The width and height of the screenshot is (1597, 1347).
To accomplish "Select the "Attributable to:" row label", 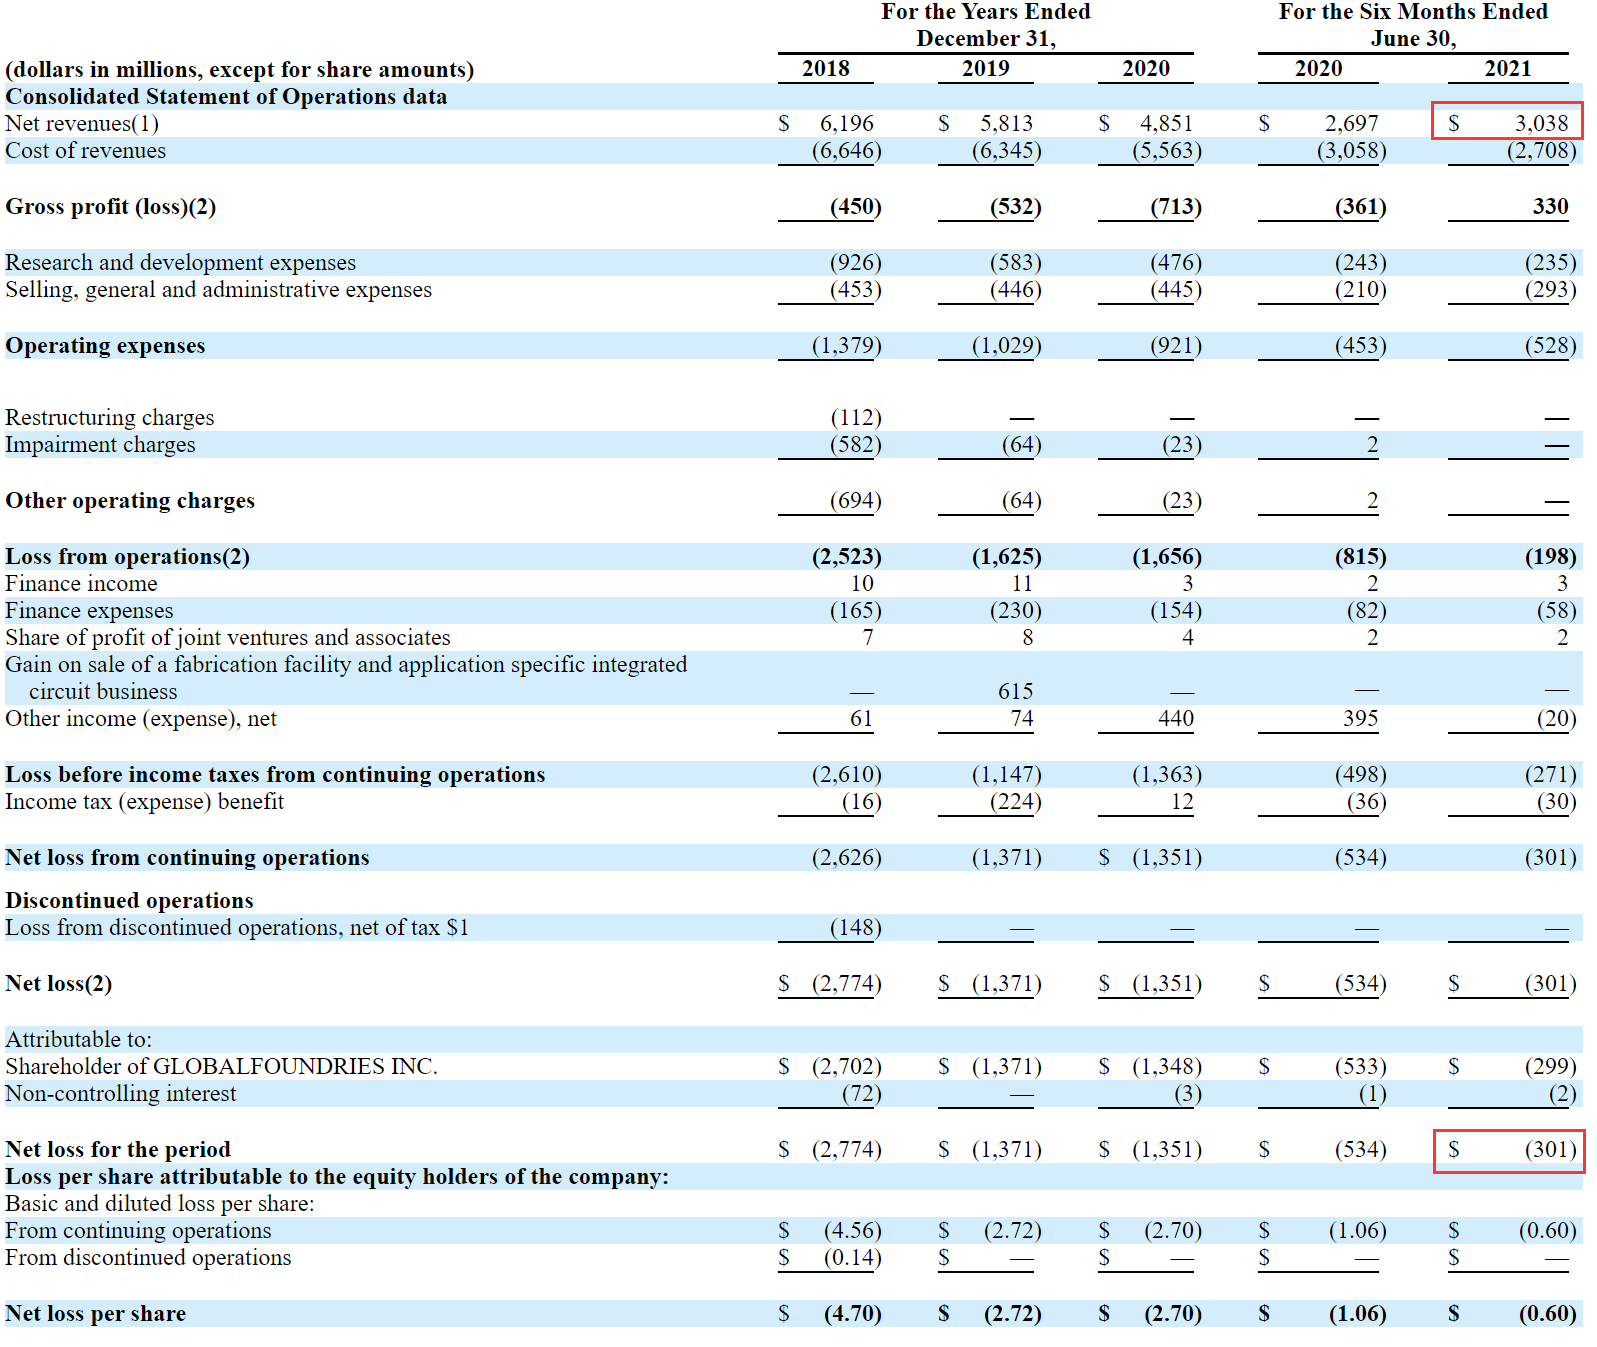I will 79,1039.
